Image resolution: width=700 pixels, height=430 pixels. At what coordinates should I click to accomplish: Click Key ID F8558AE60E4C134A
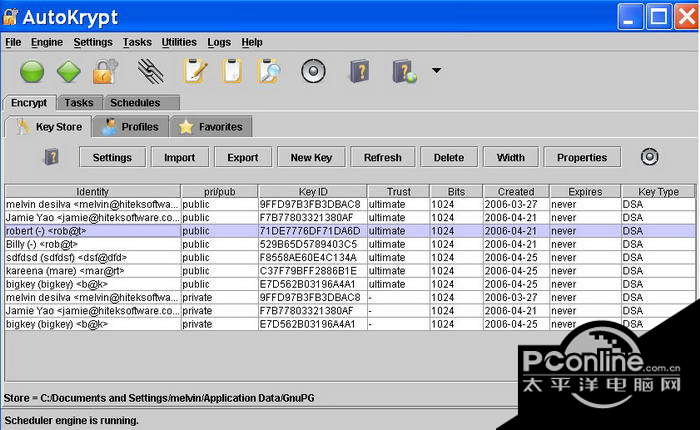(308, 258)
